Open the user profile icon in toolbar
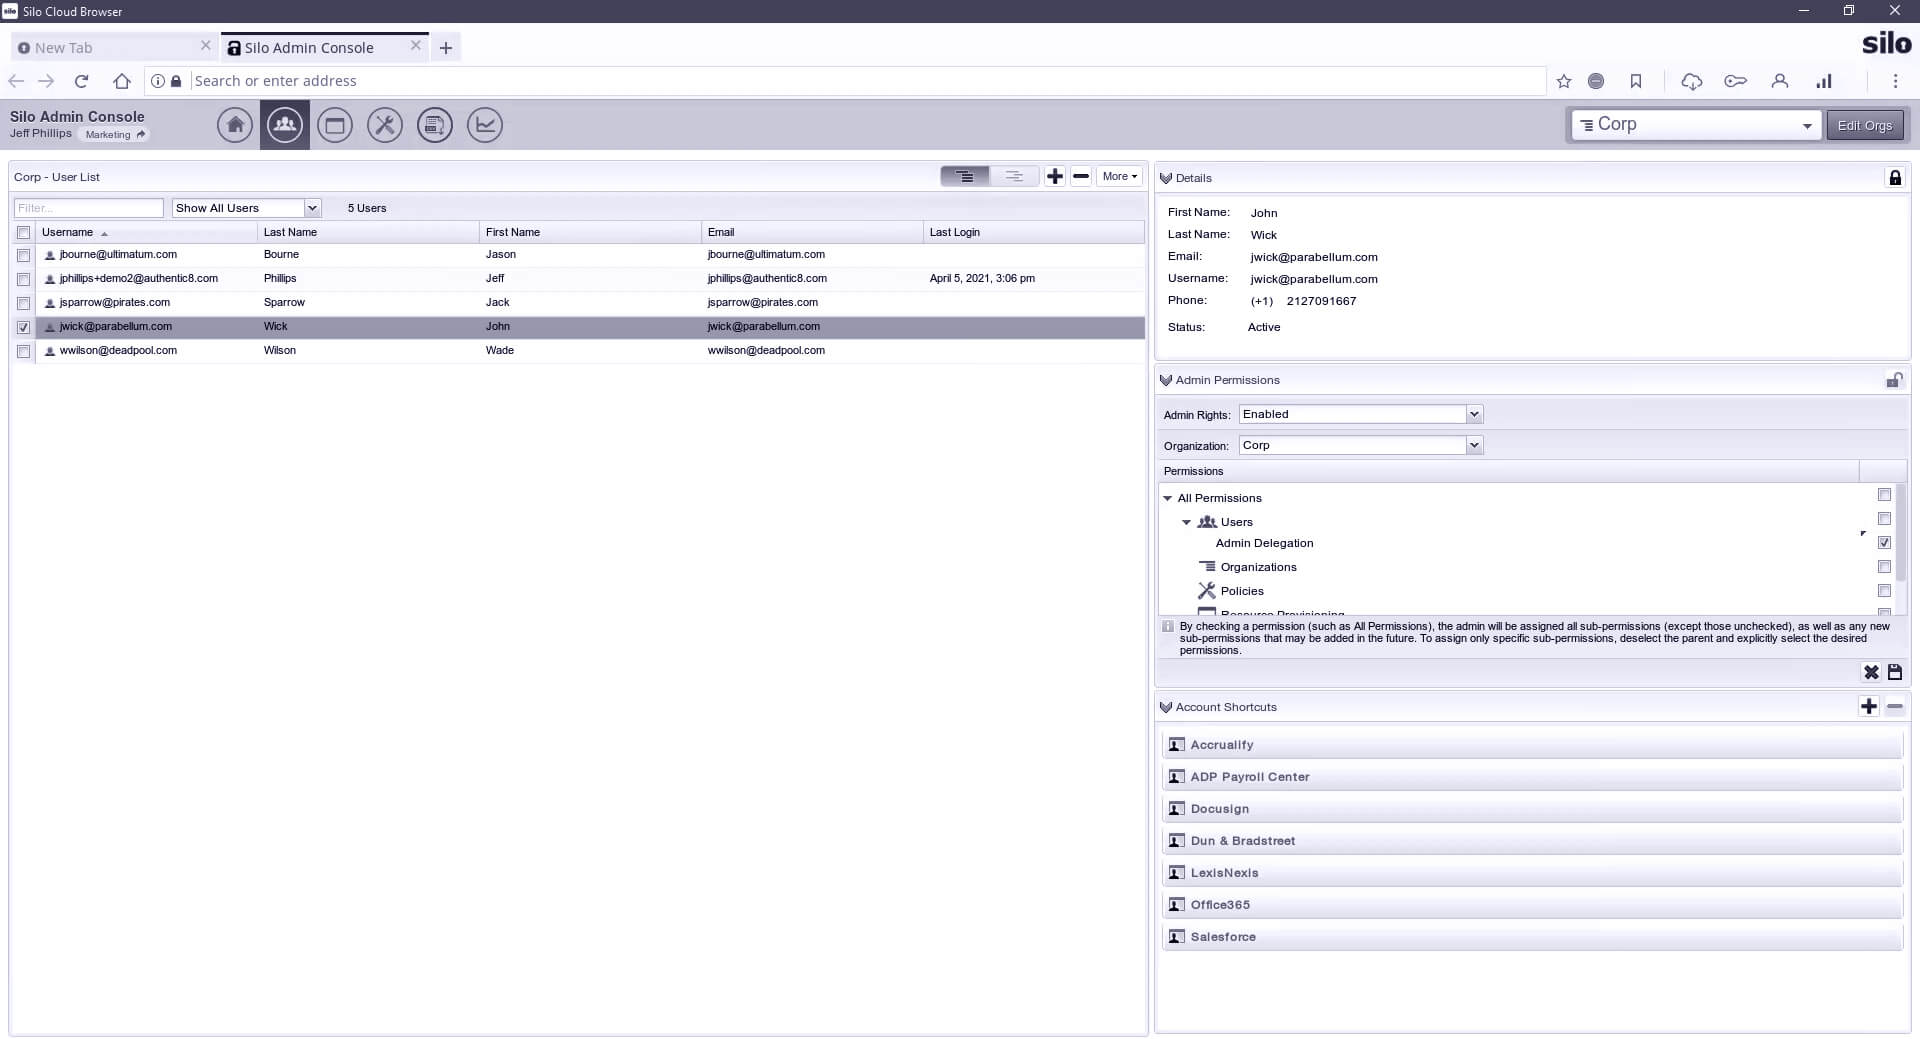The height and width of the screenshot is (1039, 1920). pyautogui.click(x=1779, y=81)
